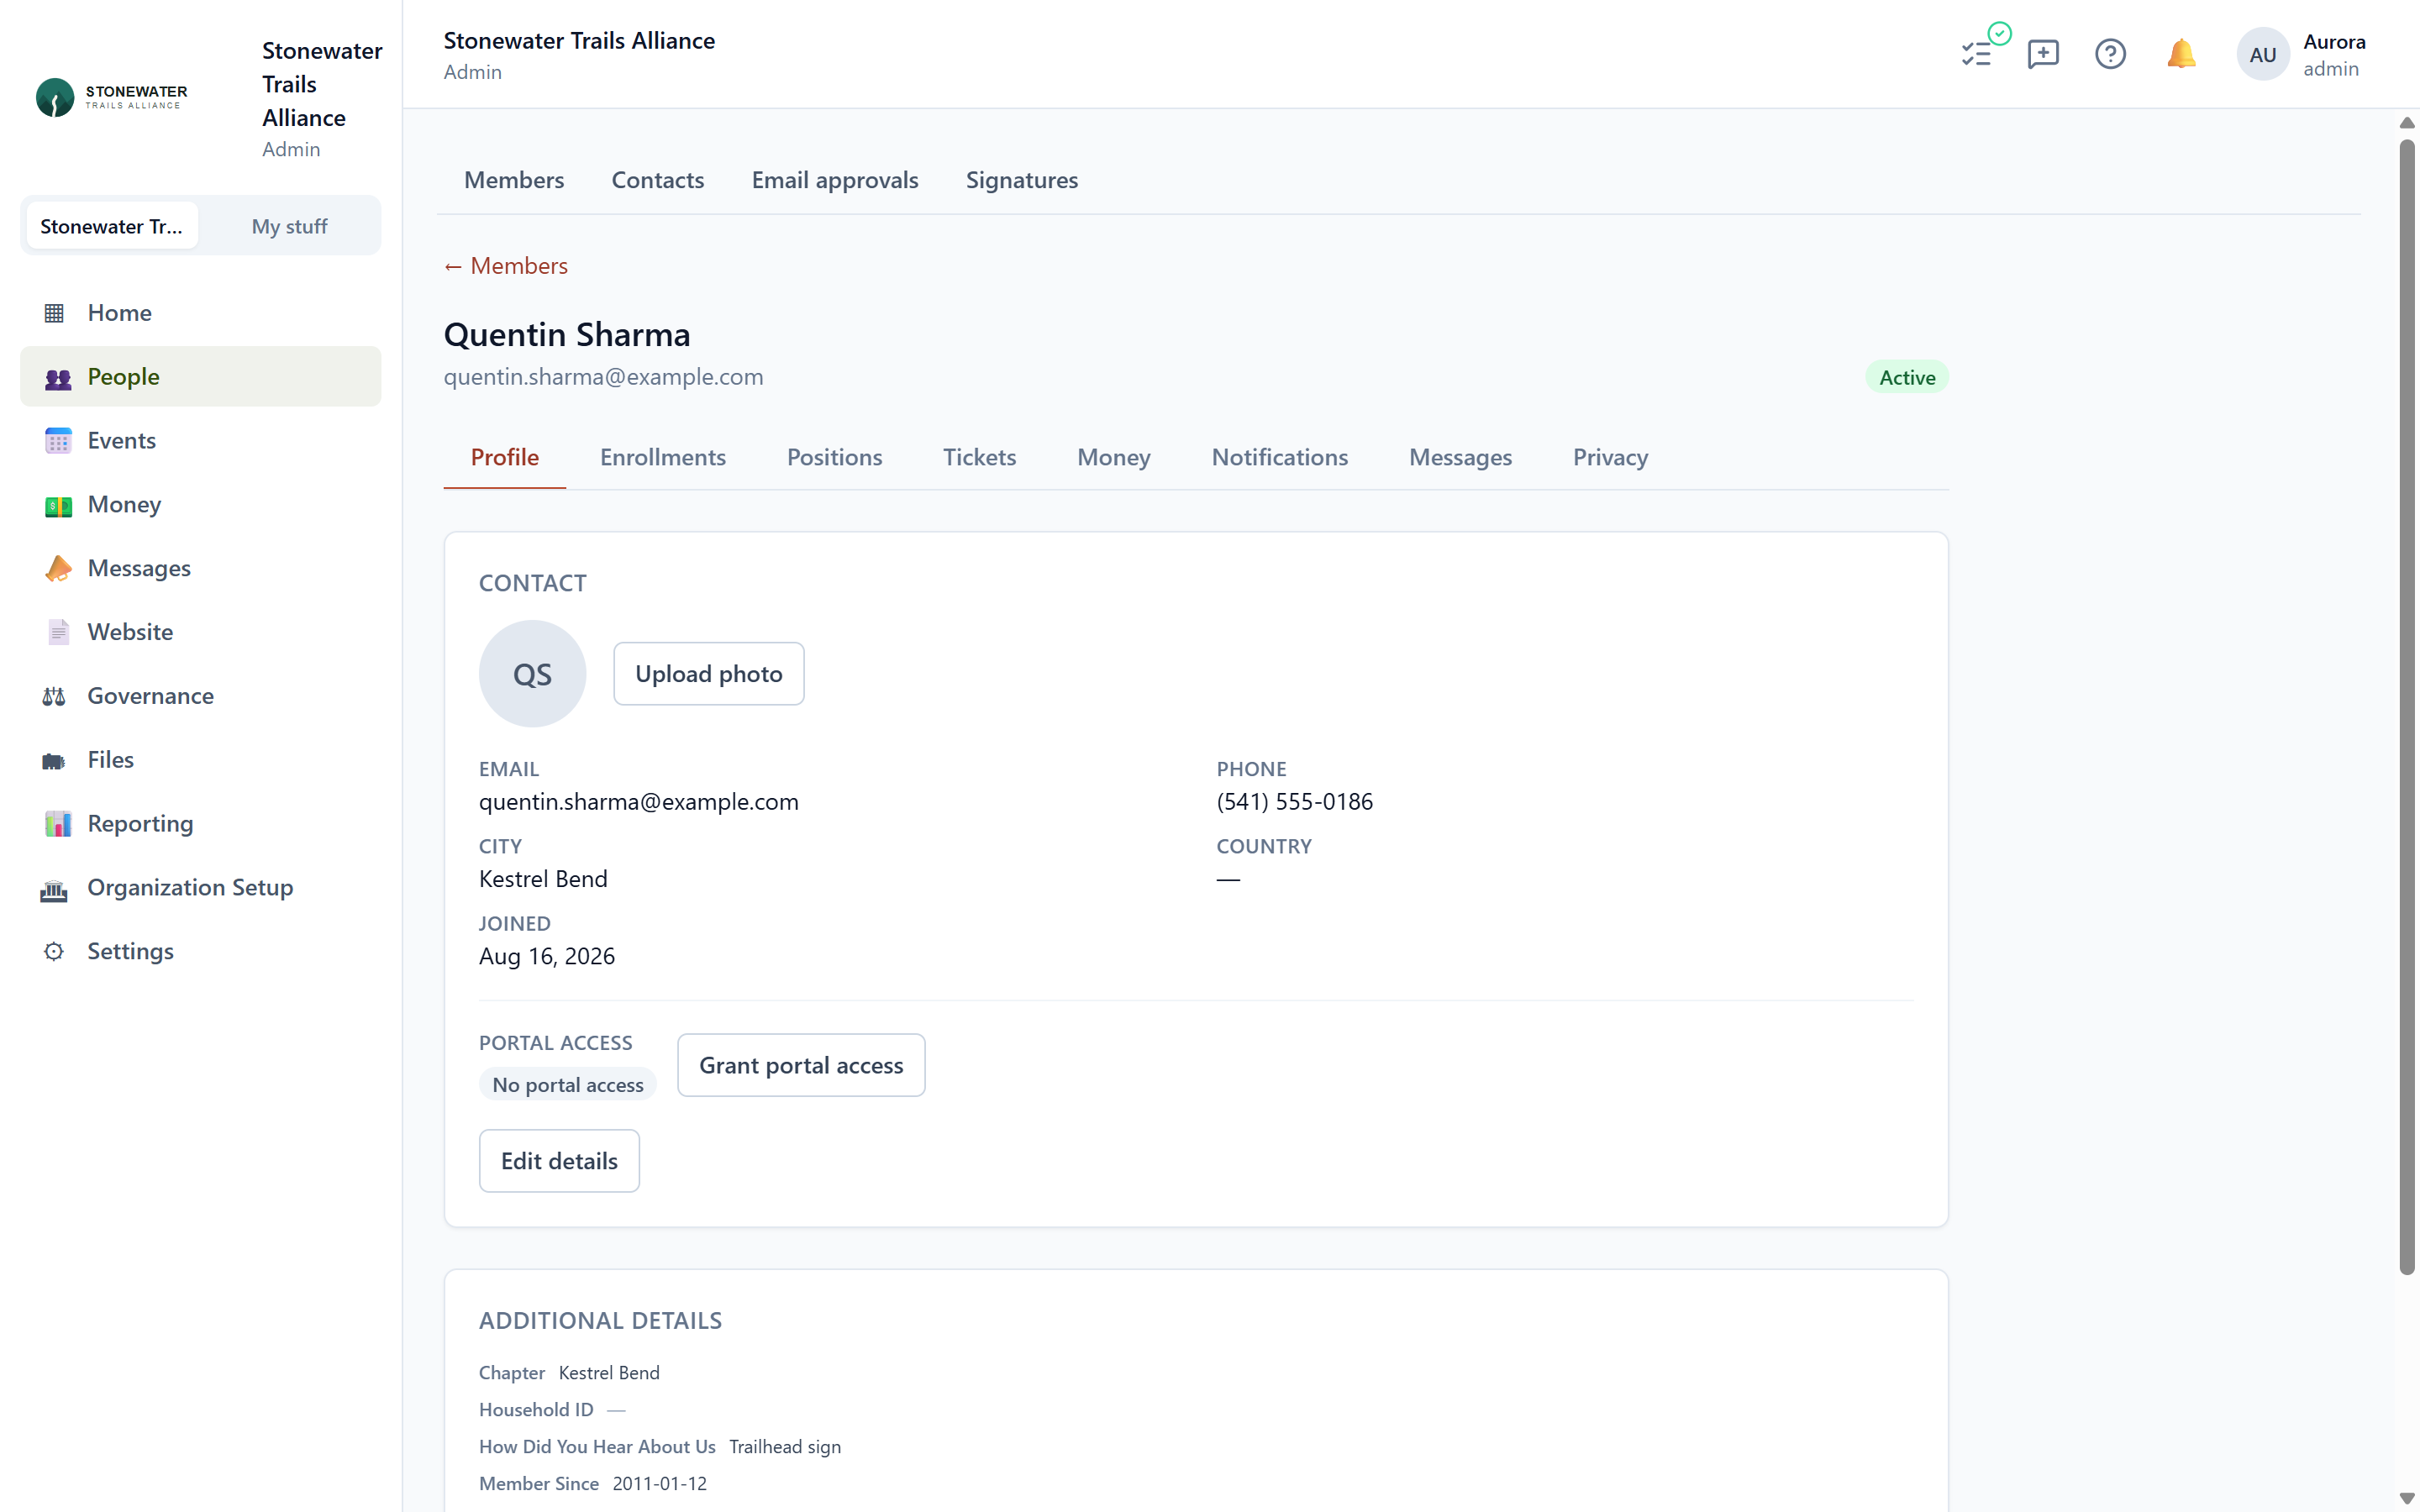Select the Positions tab

tap(835, 457)
